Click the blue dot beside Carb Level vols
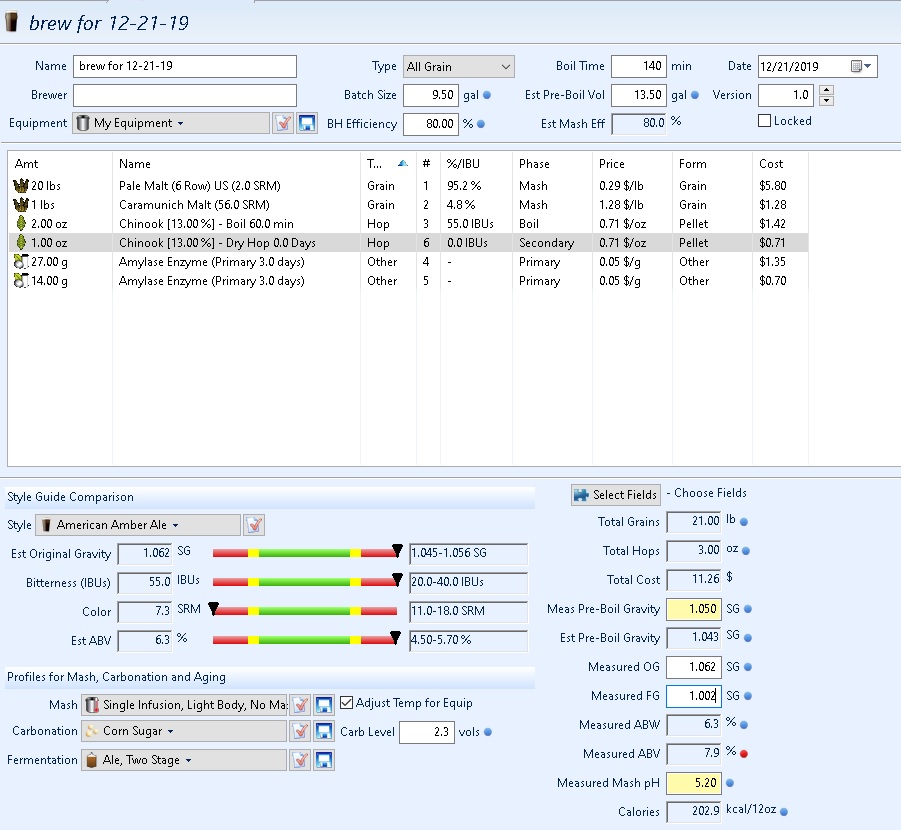The image size is (901, 830). point(488,732)
